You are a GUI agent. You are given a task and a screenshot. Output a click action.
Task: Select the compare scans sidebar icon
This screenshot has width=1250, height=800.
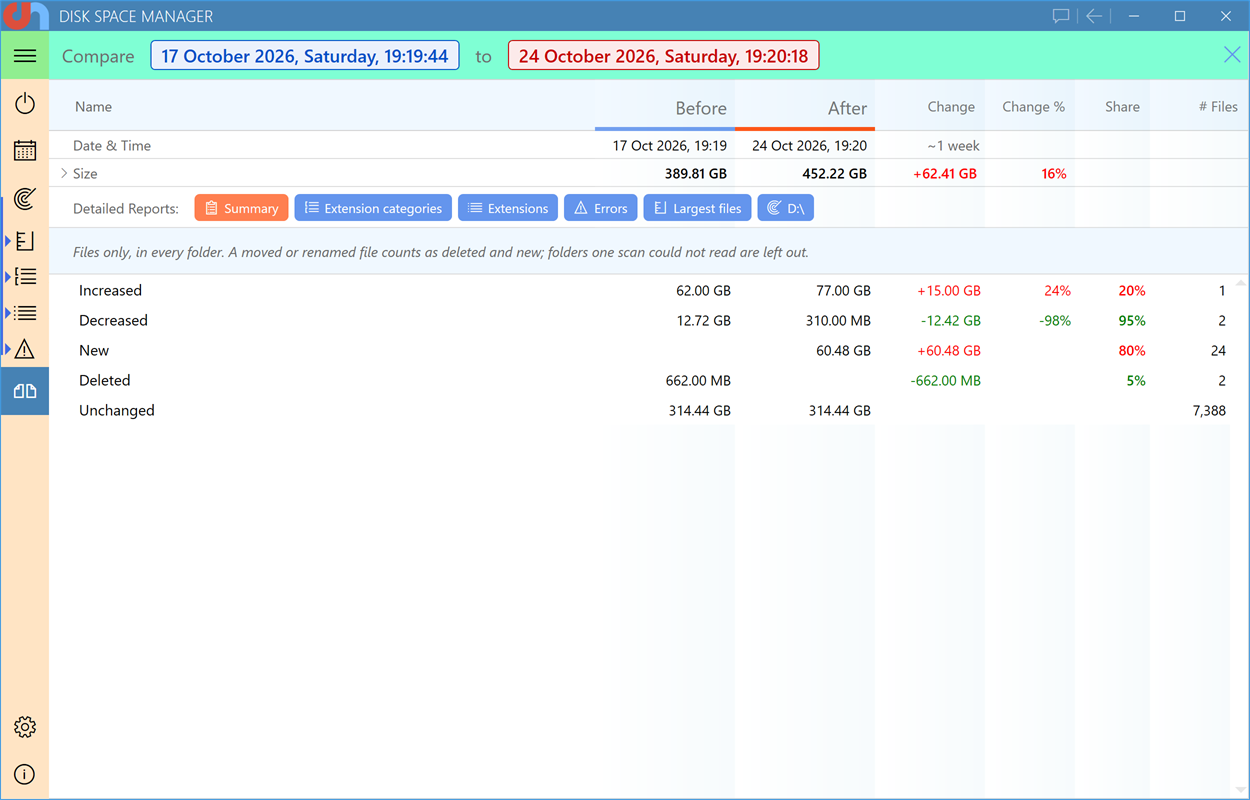click(x=25, y=391)
